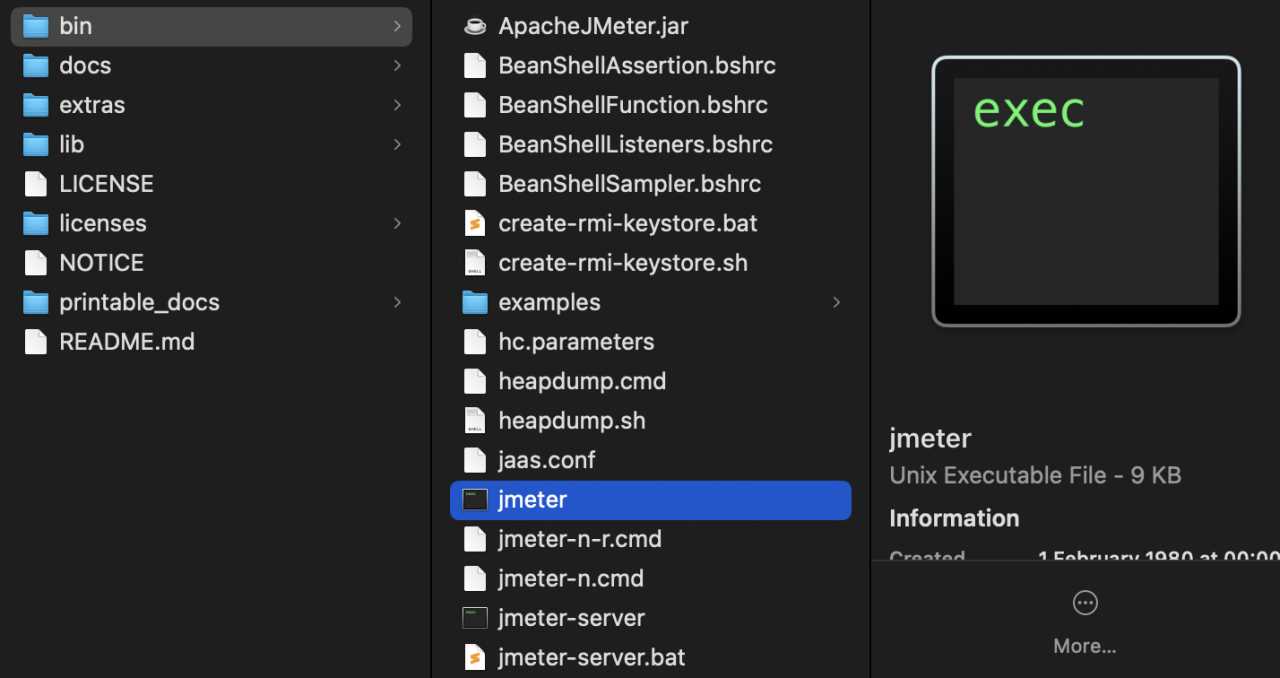Click the ApacheJMeter.jar coffee cup icon
The image size is (1280, 678).
point(475,26)
